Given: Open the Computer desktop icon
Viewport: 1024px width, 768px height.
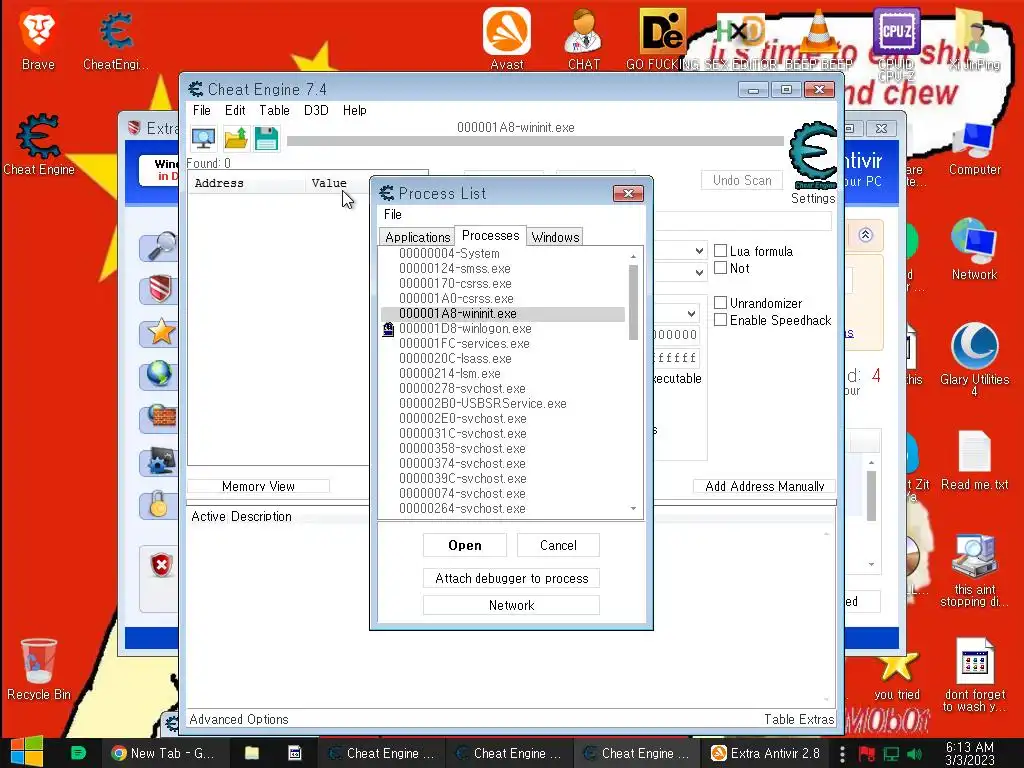Looking at the screenshot, I should point(974,149).
